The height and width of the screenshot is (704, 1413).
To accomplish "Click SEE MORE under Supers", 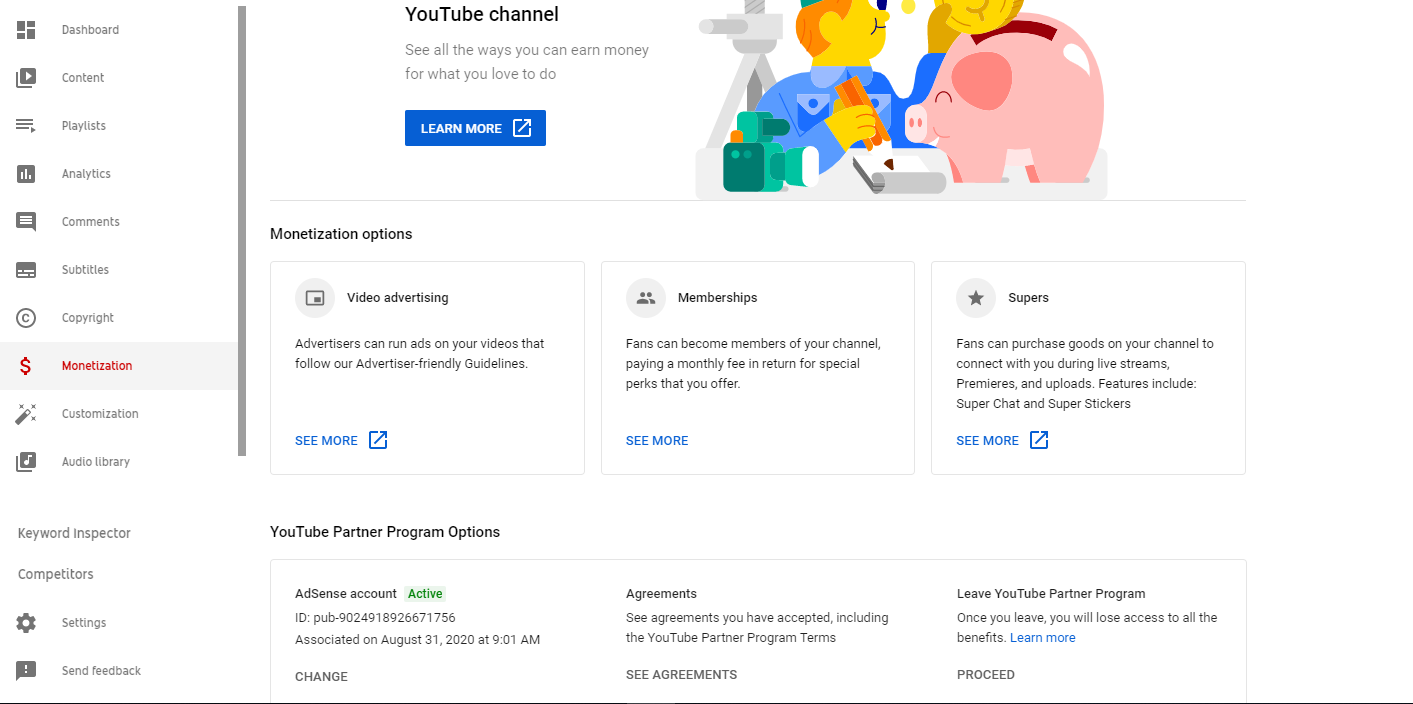I will [987, 440].
